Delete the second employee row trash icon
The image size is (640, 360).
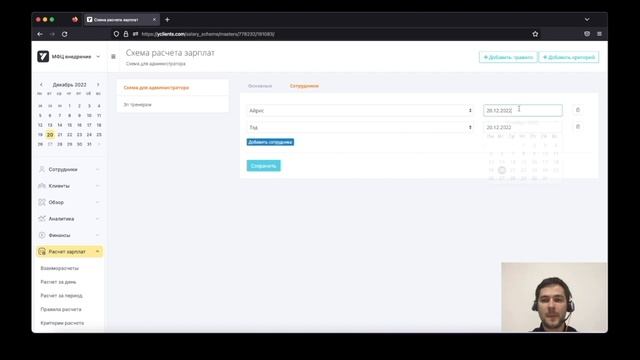click(578, 127)
